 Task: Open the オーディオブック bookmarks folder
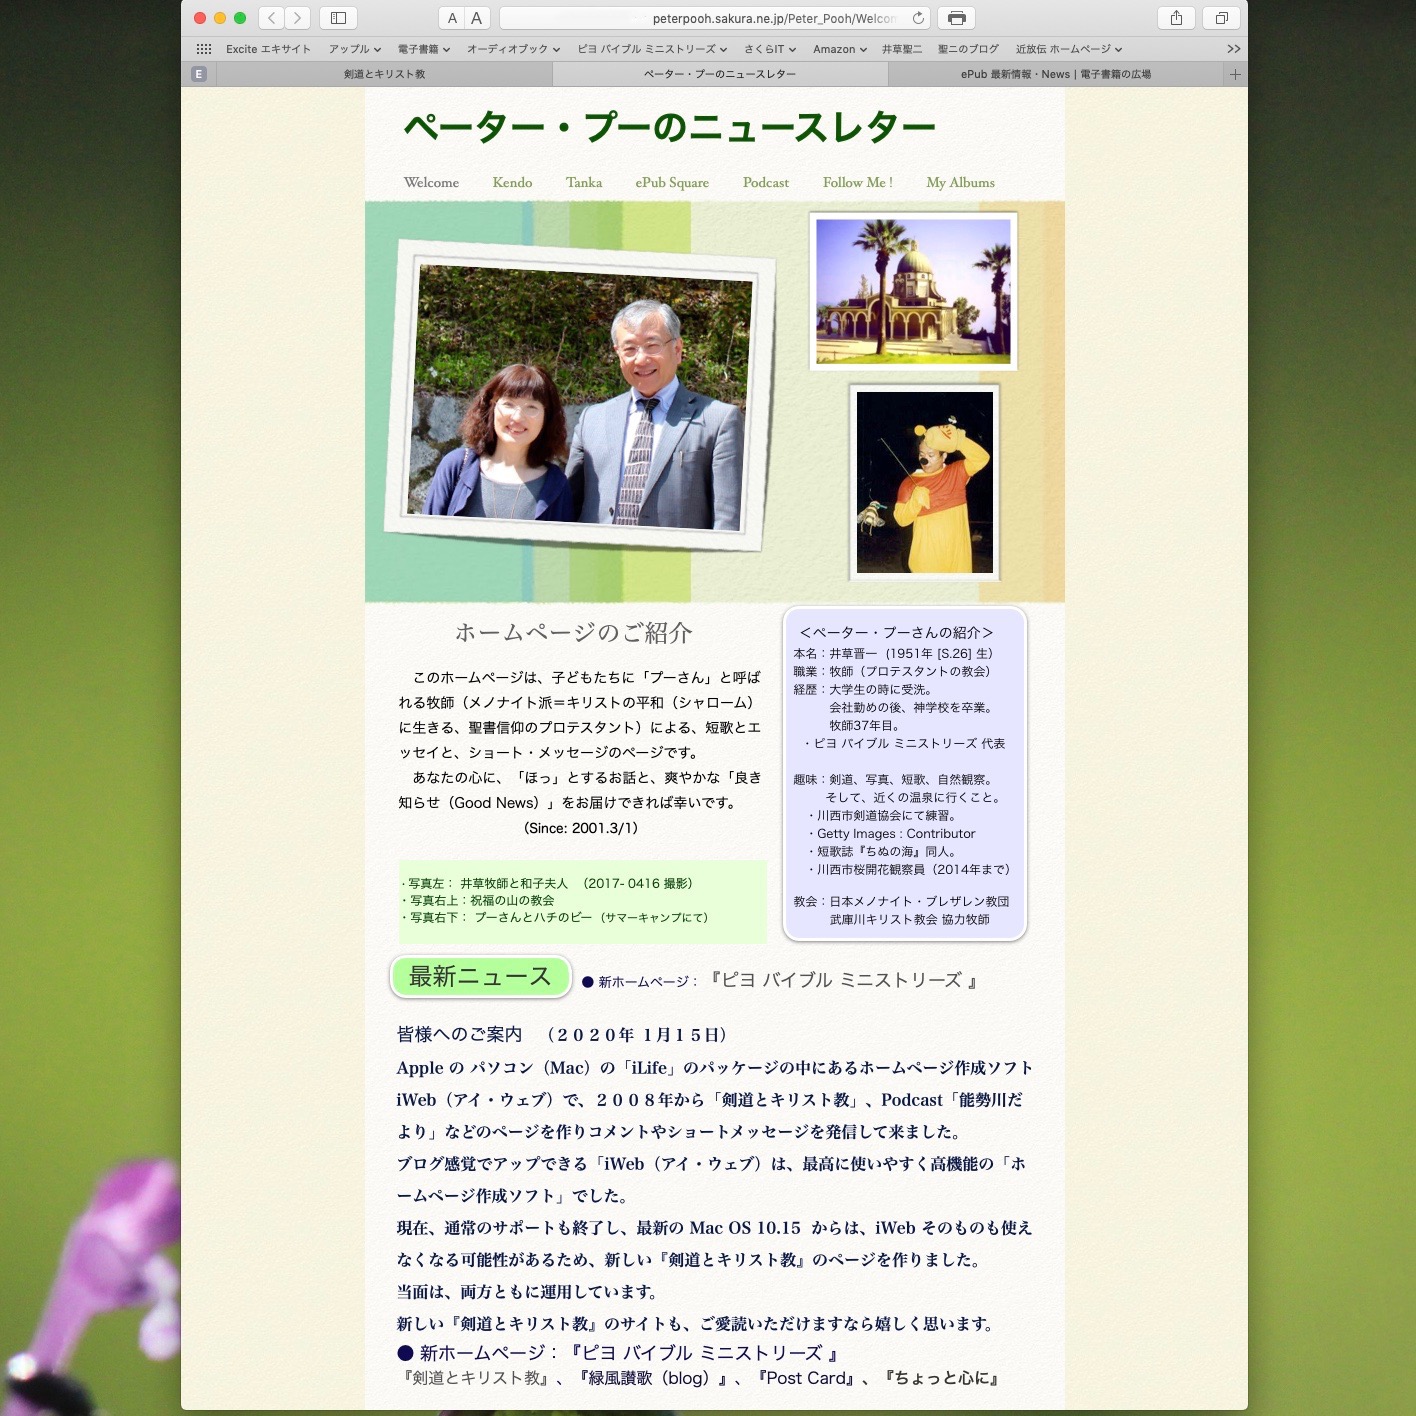click(x=513, y=49)
